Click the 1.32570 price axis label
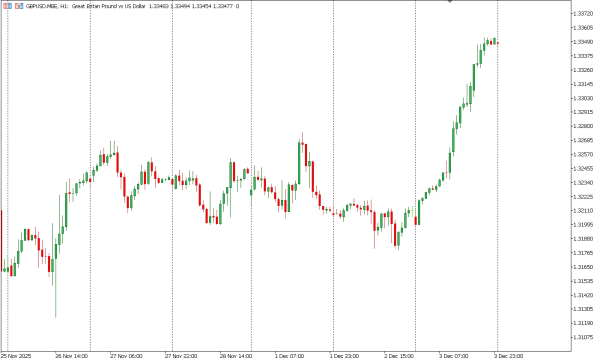 [x=582, y=155]
